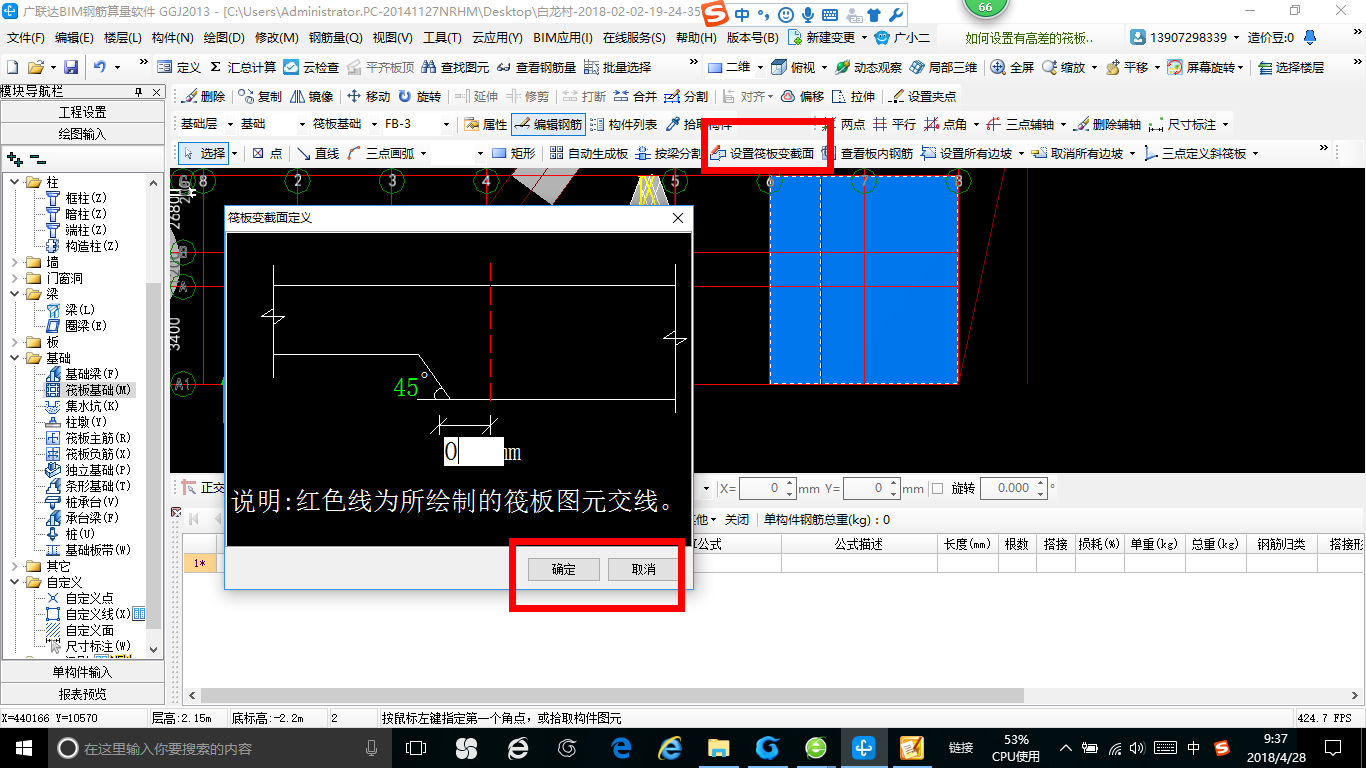Image resolution: width=1366 pixels, height=768 pixels.
Task: Click the X= coordinate input field
Action: (x=766, y=489)
